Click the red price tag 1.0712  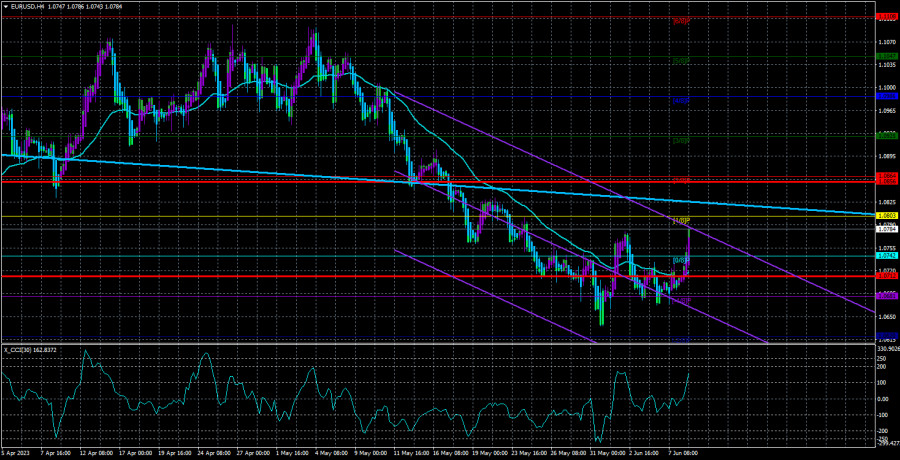pyautogui.click(x=887, y=276)
